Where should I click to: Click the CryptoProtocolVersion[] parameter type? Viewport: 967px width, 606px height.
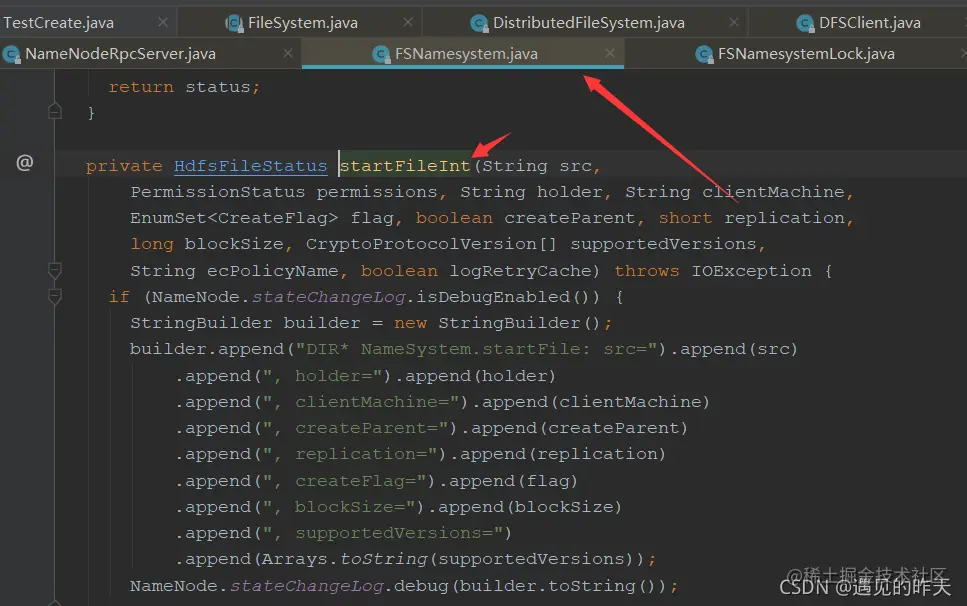(431, 244)
